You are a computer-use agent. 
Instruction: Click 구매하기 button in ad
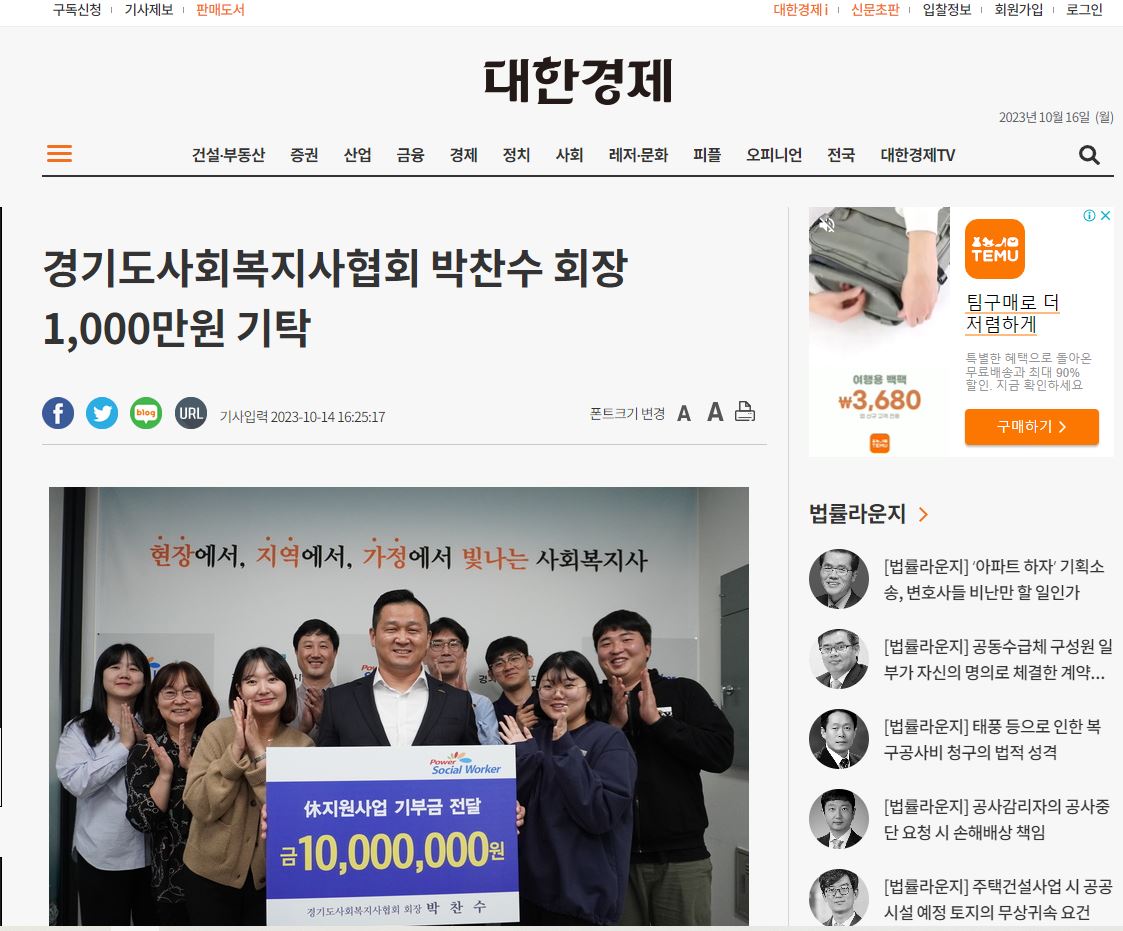[1031, 427]
